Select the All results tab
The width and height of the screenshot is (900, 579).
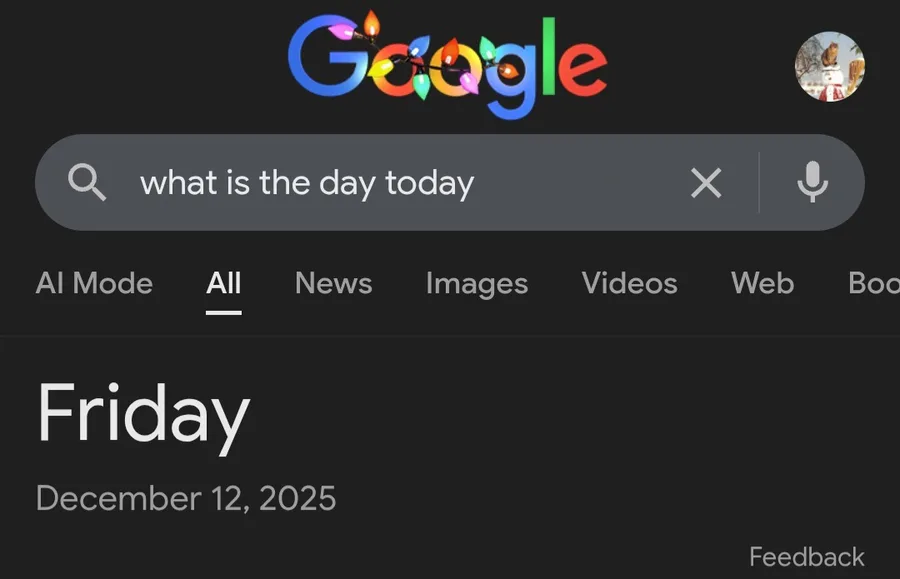[x=224, y=284]
